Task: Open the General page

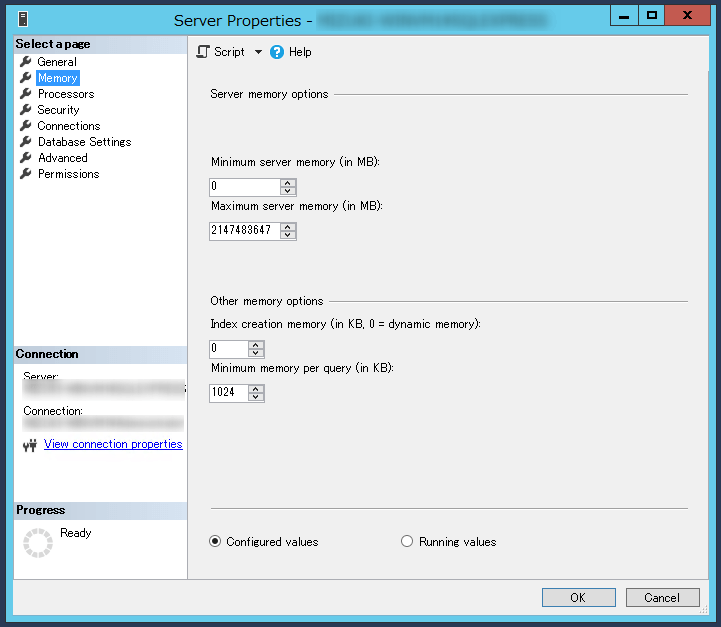Action: (x=57, y=62)
